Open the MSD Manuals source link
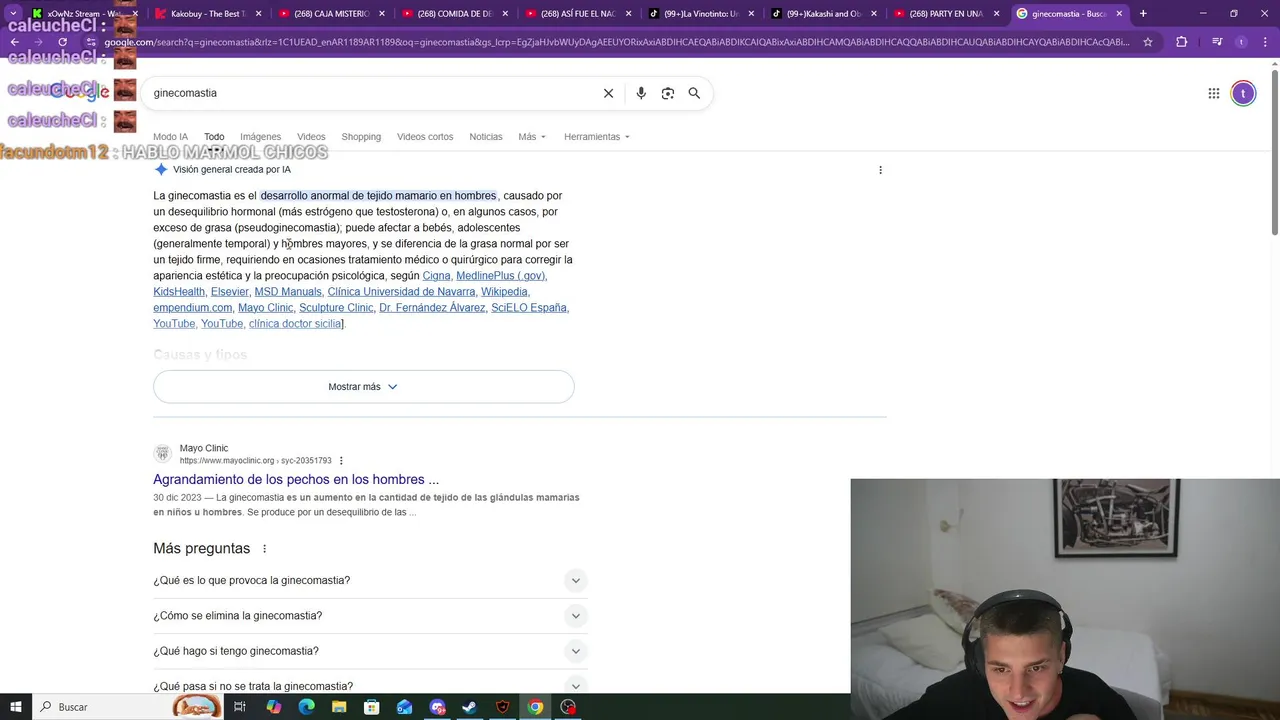 (x=288, y=292)
